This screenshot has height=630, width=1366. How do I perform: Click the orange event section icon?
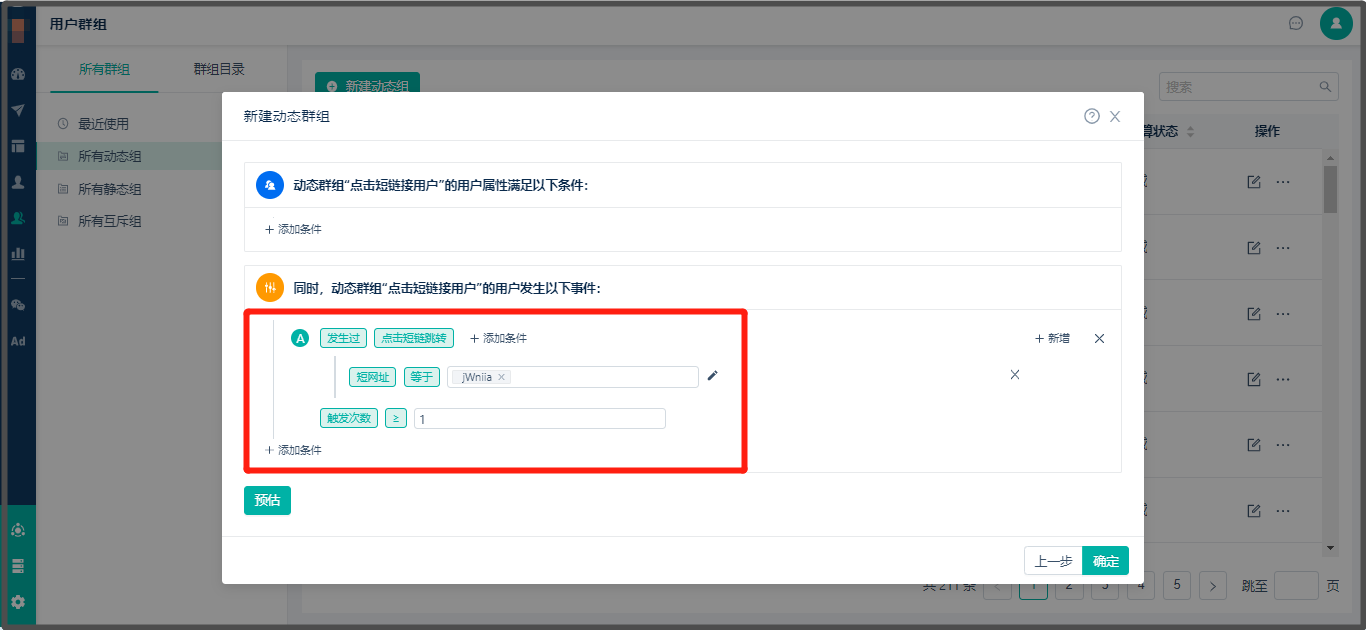coord(270,288)
